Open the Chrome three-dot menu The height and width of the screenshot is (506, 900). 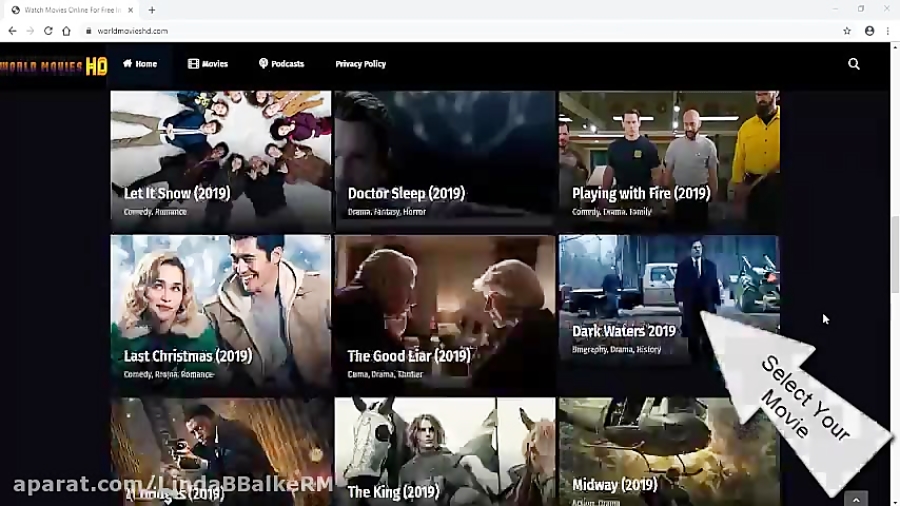pyautogui.click(x=887, y=31)
